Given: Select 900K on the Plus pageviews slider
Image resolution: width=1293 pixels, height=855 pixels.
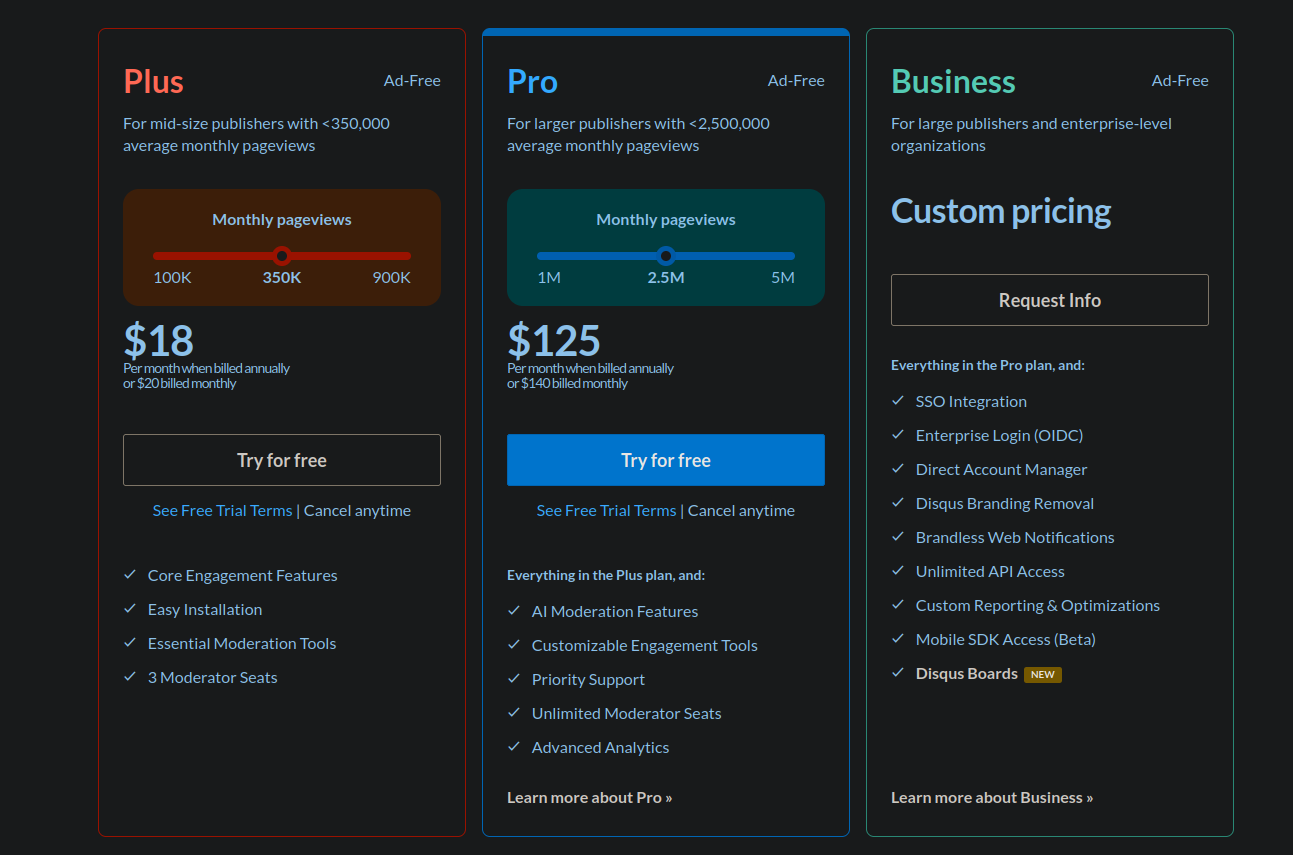Looking at the screenshot, I should [391, 277].
